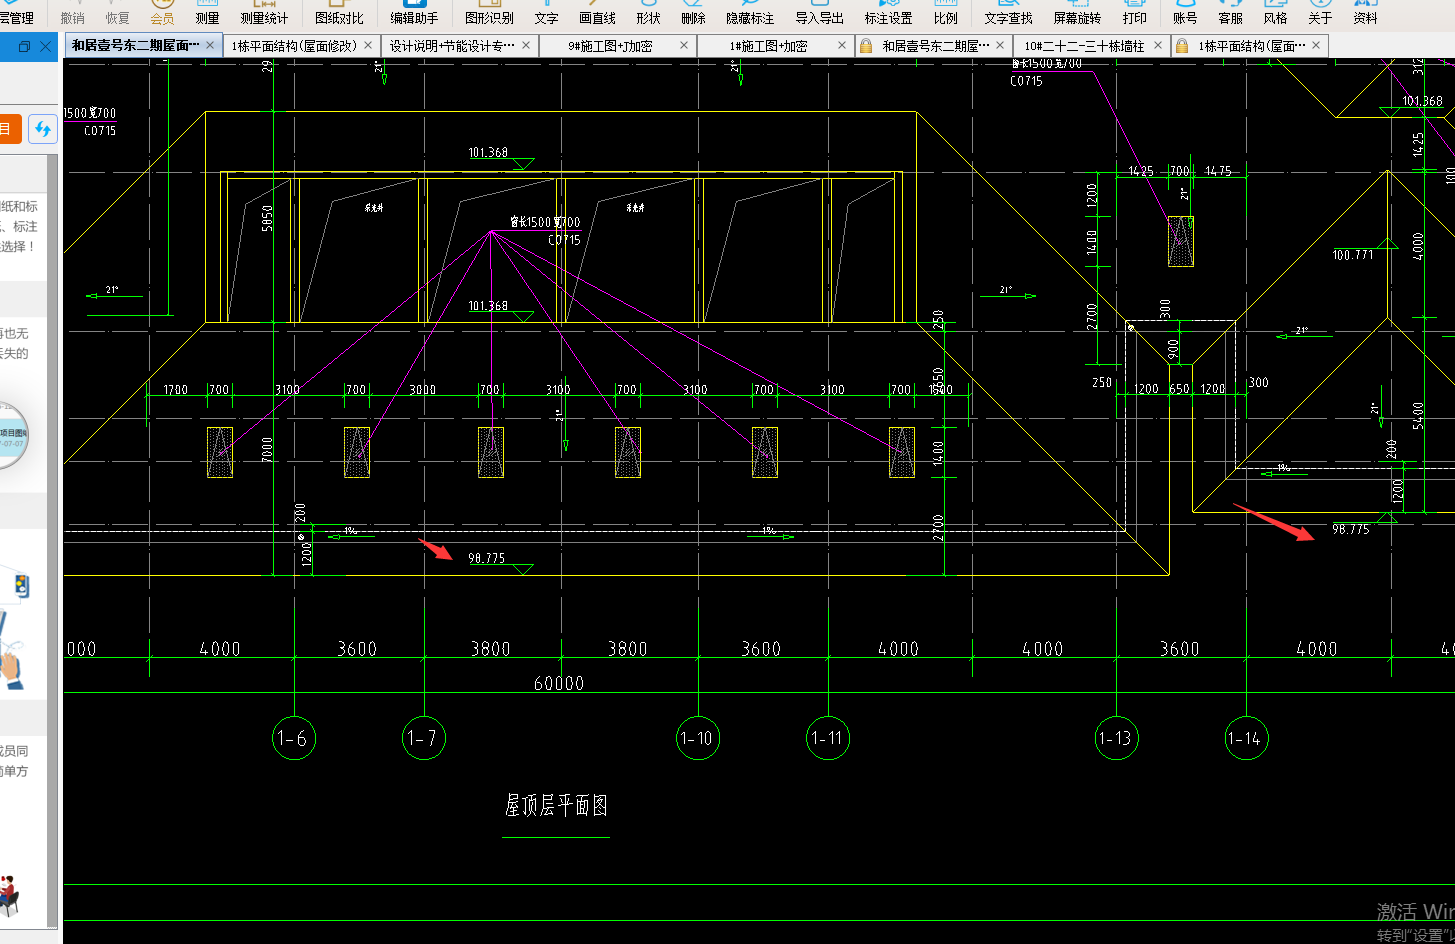
Task: Open 标注设置 annotation settings
Action: tap(888, 13)
